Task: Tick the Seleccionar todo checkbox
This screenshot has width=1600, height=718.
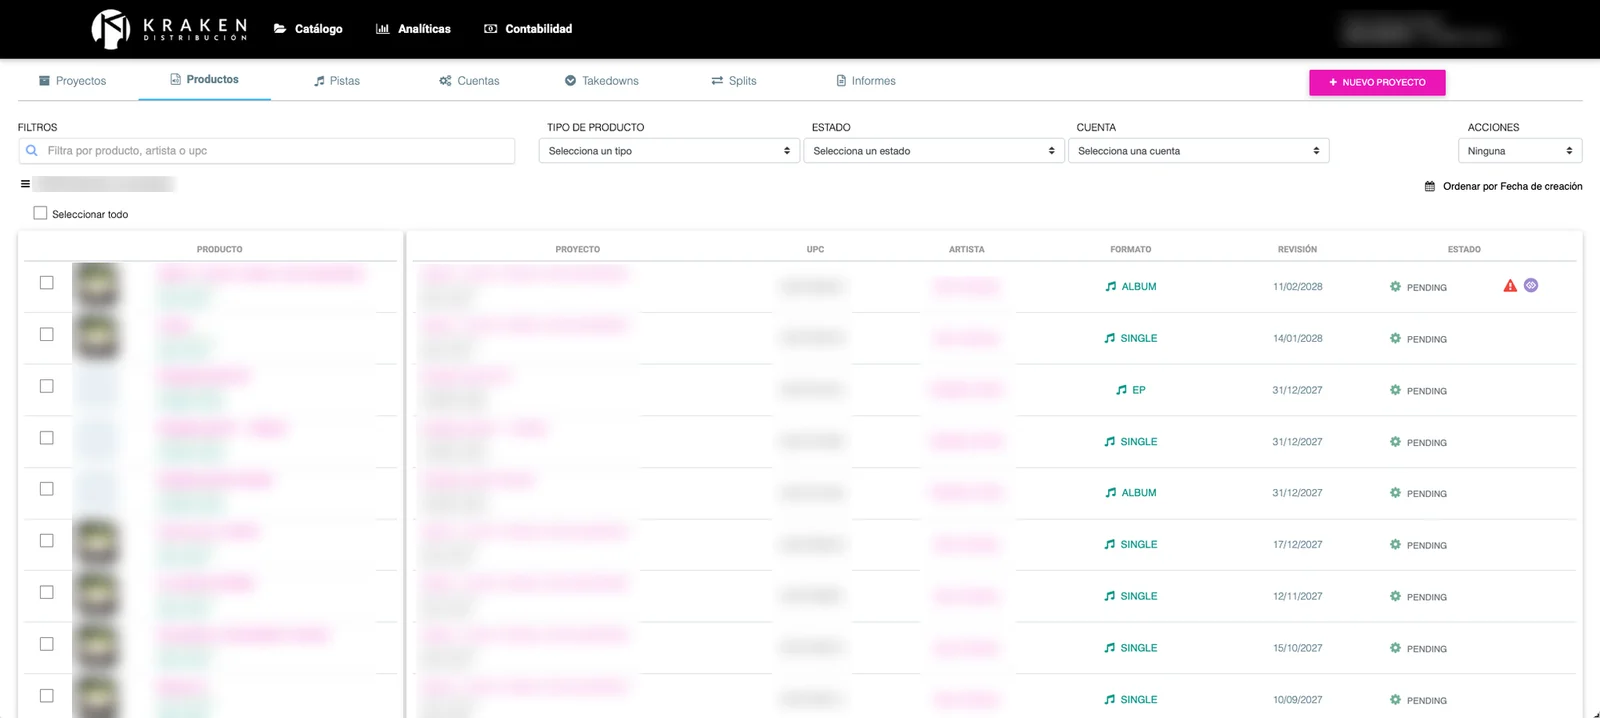Action: [40, 213]
